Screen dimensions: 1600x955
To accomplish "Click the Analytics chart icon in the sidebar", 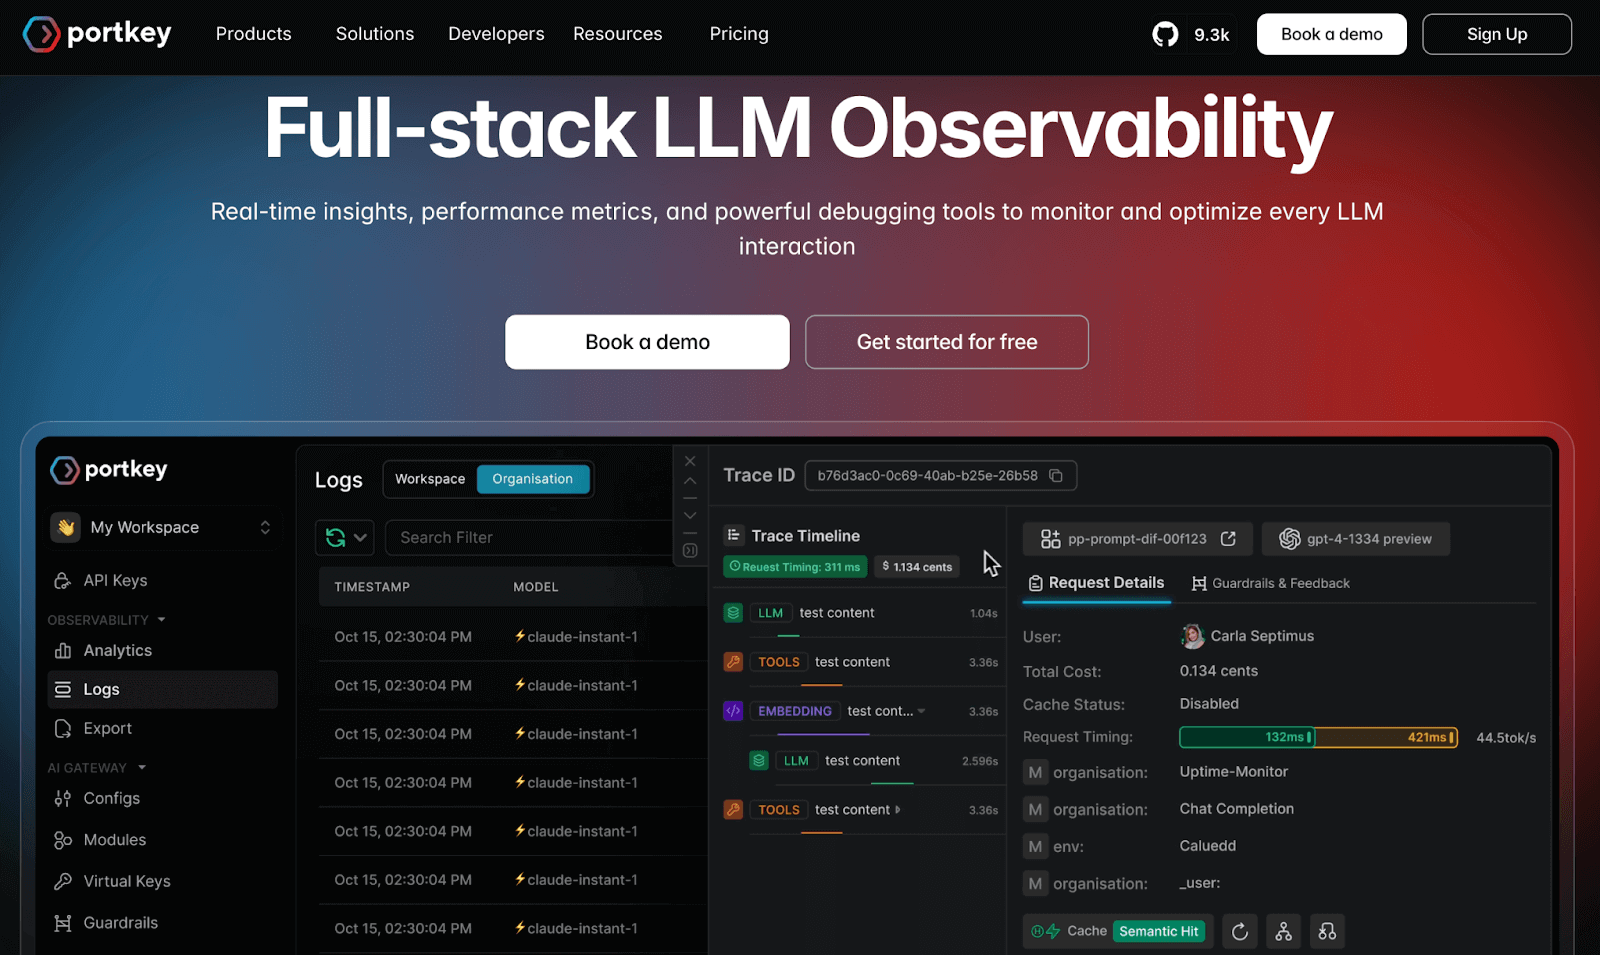I will click(63, 651).
